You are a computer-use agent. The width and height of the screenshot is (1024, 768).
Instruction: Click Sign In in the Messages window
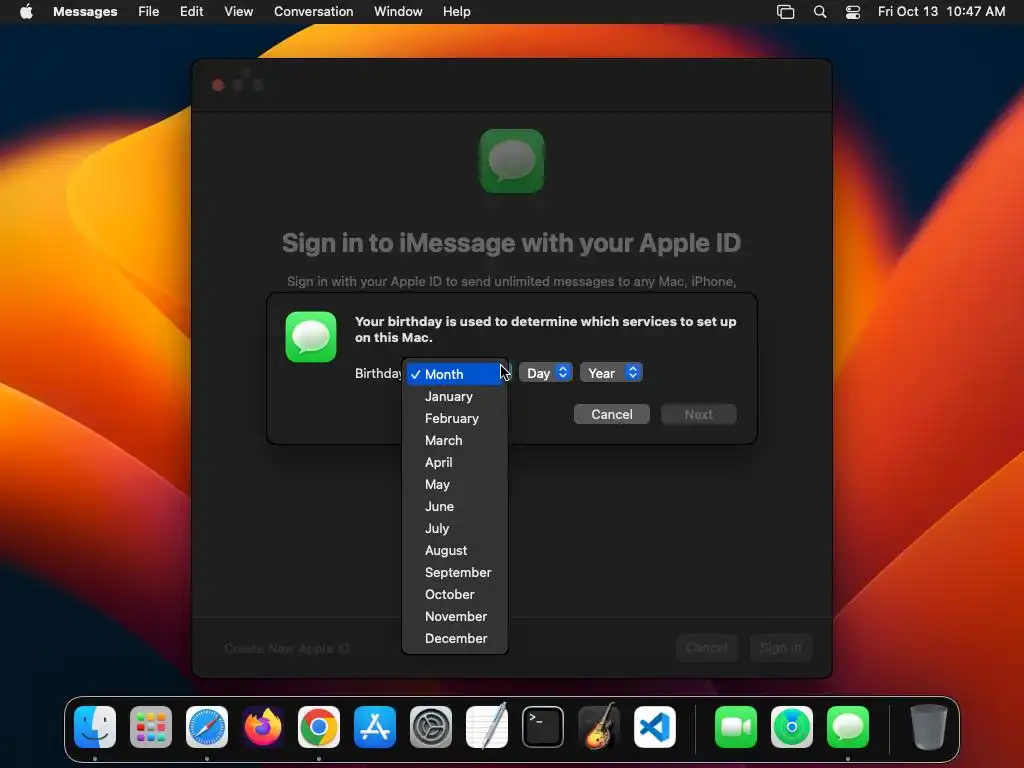781,648
